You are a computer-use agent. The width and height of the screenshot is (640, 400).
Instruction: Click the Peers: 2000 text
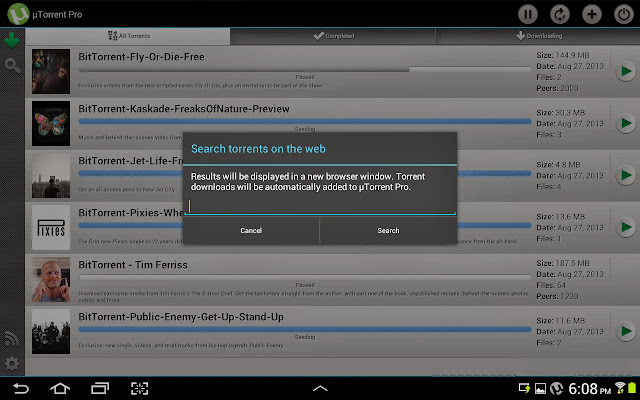[557, 88]
